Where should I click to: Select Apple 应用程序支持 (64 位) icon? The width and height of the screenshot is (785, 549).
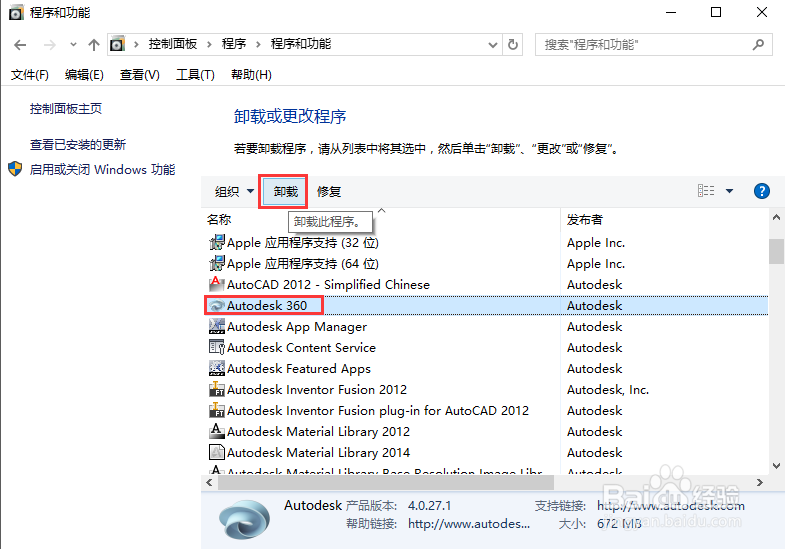click(216, 263)
